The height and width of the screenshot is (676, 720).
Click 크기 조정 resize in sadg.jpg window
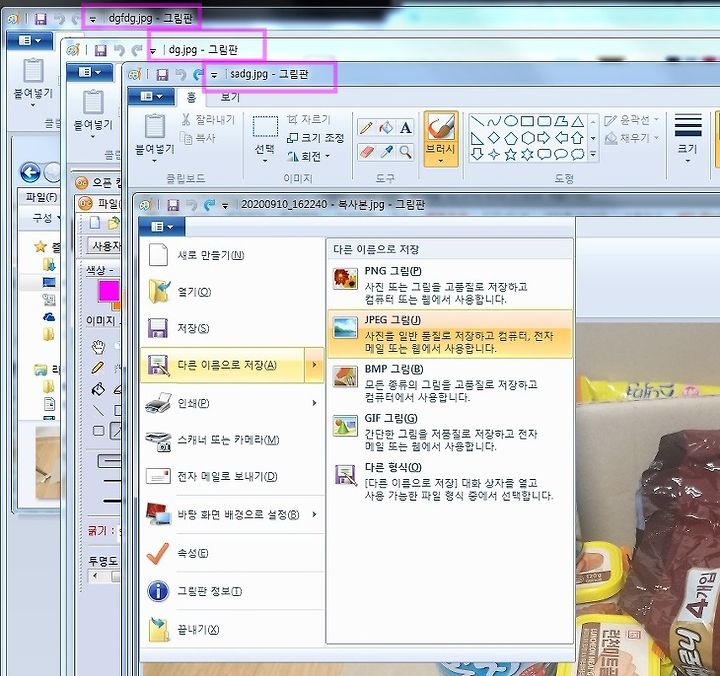pyautogui.click(x=315, y=138)
